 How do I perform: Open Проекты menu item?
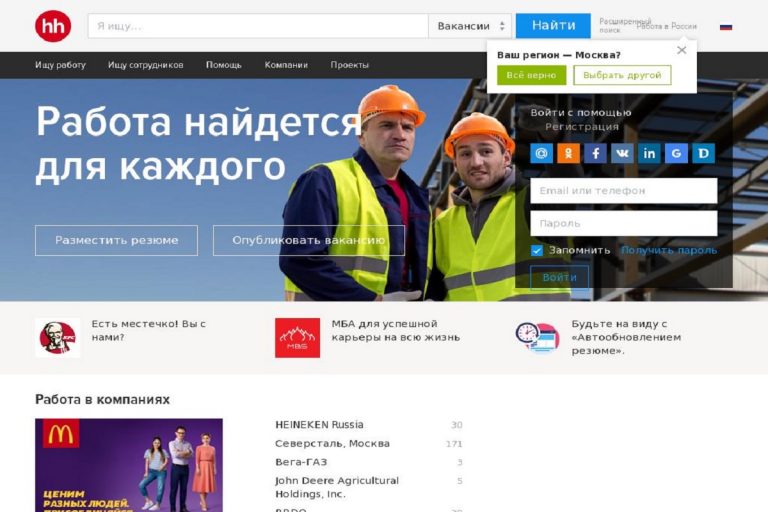[x=349, y=65]
